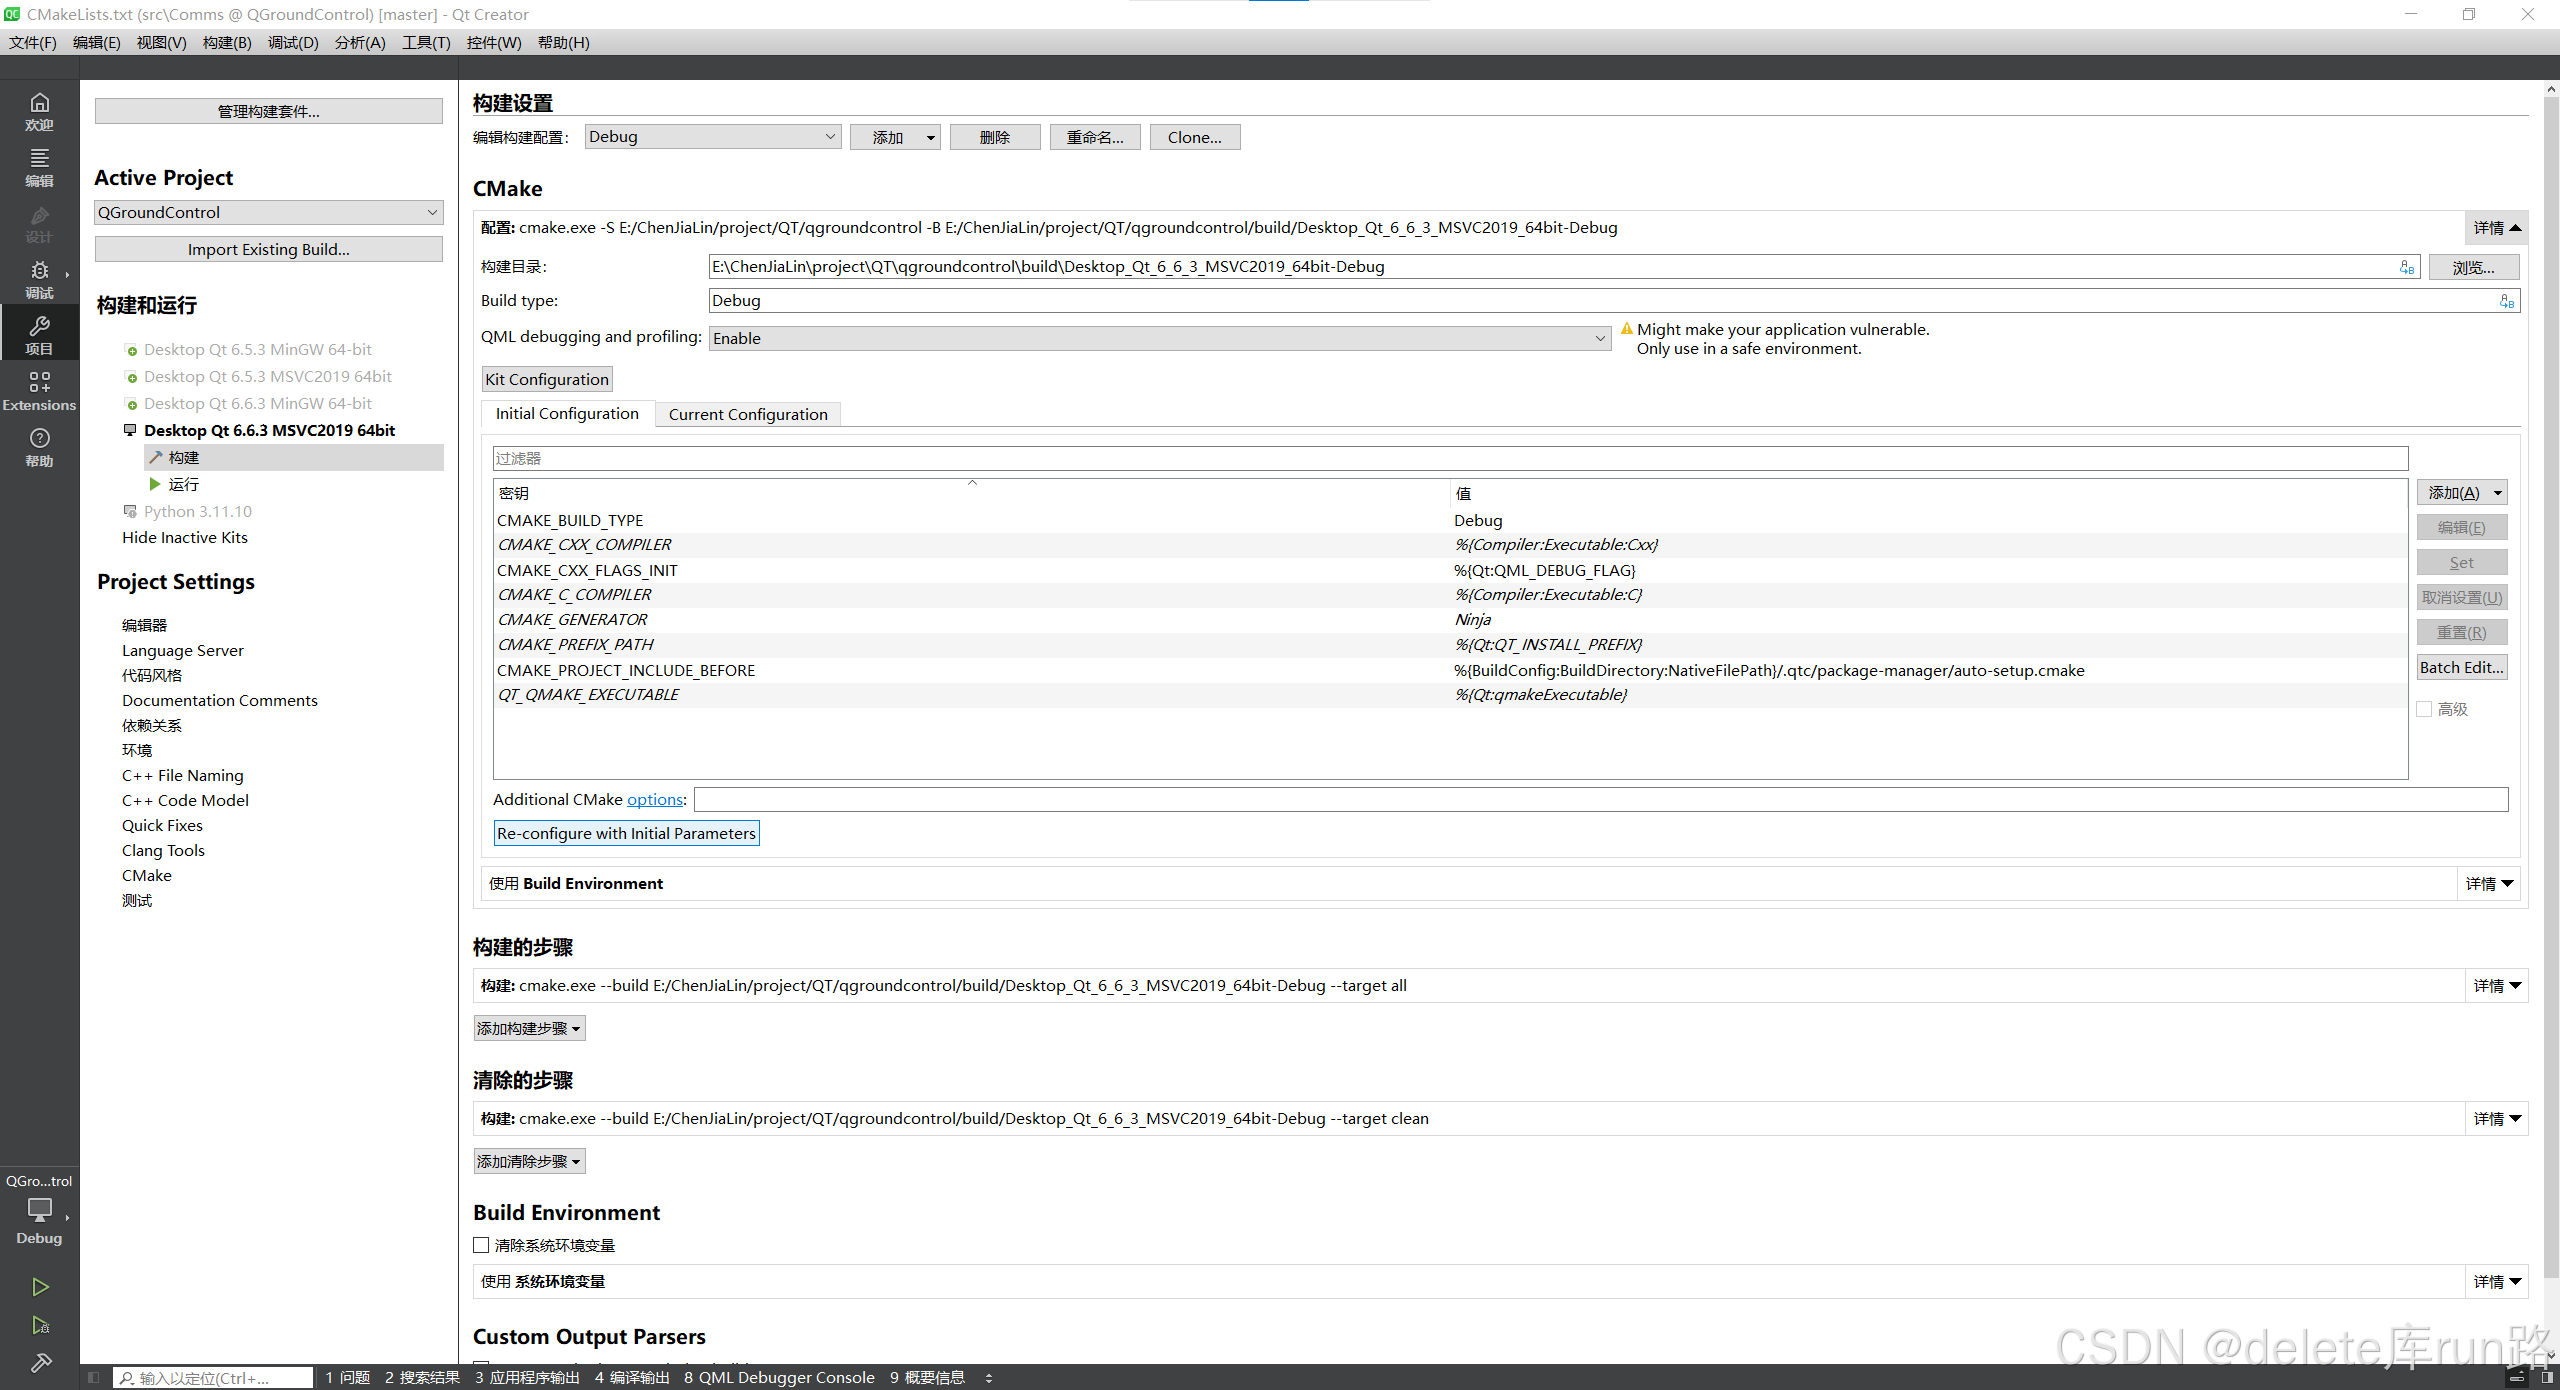
Task: Enable the 清除系统环境变量 checkbox
Action: pos(482,1245)
